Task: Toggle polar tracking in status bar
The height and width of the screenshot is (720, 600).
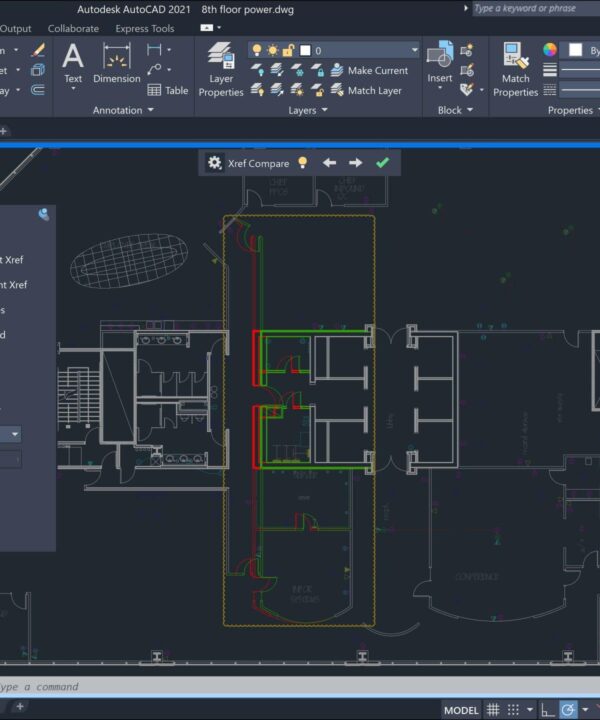Action: pyautogui.click(x=568, y=710)
